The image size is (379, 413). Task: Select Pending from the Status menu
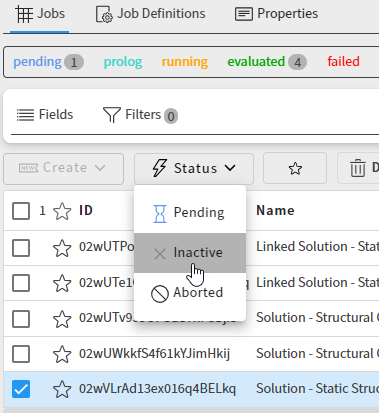(x=190, y=213)
